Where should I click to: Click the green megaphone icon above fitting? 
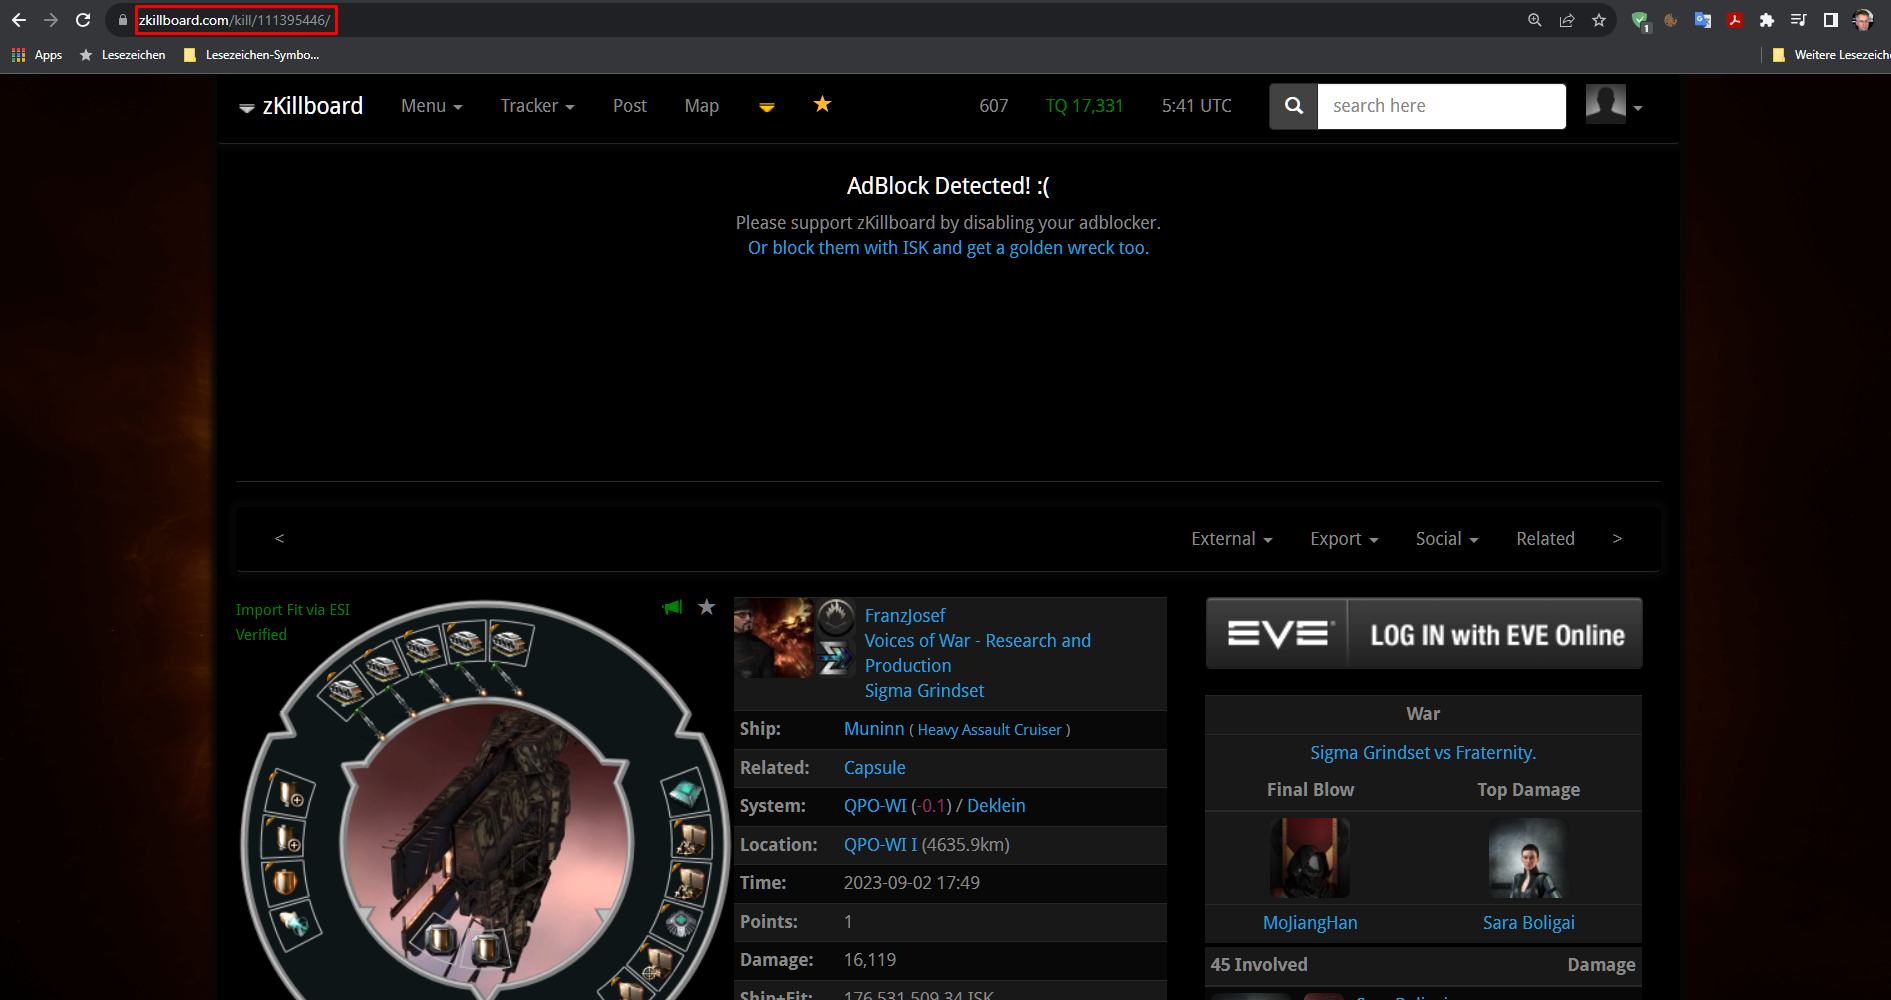click(672, 607)
